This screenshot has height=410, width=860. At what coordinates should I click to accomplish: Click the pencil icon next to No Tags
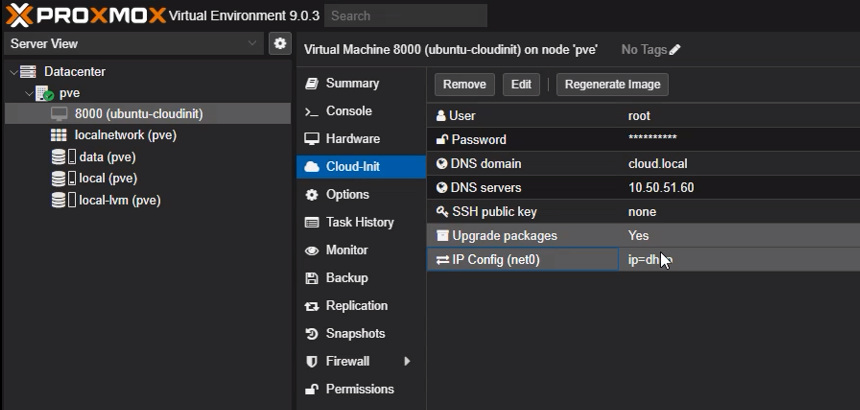675,50
